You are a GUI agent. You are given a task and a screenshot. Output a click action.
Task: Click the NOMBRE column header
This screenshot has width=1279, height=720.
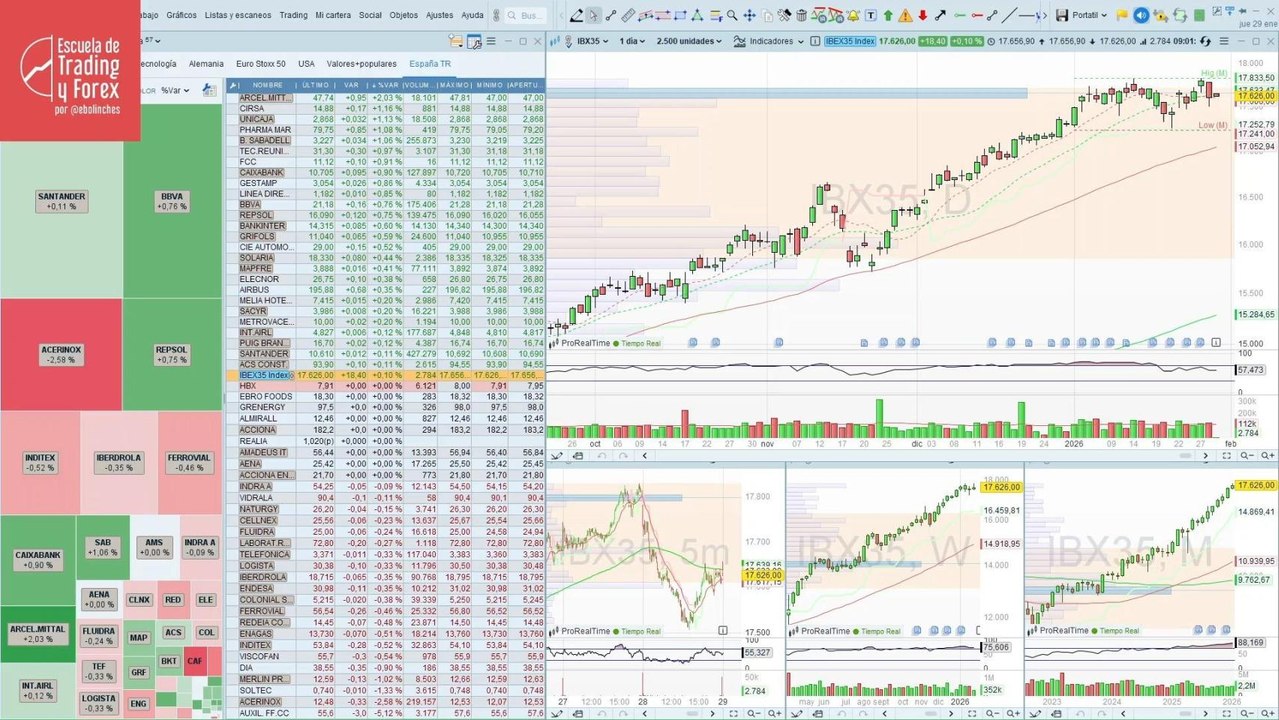click(268, 84)
